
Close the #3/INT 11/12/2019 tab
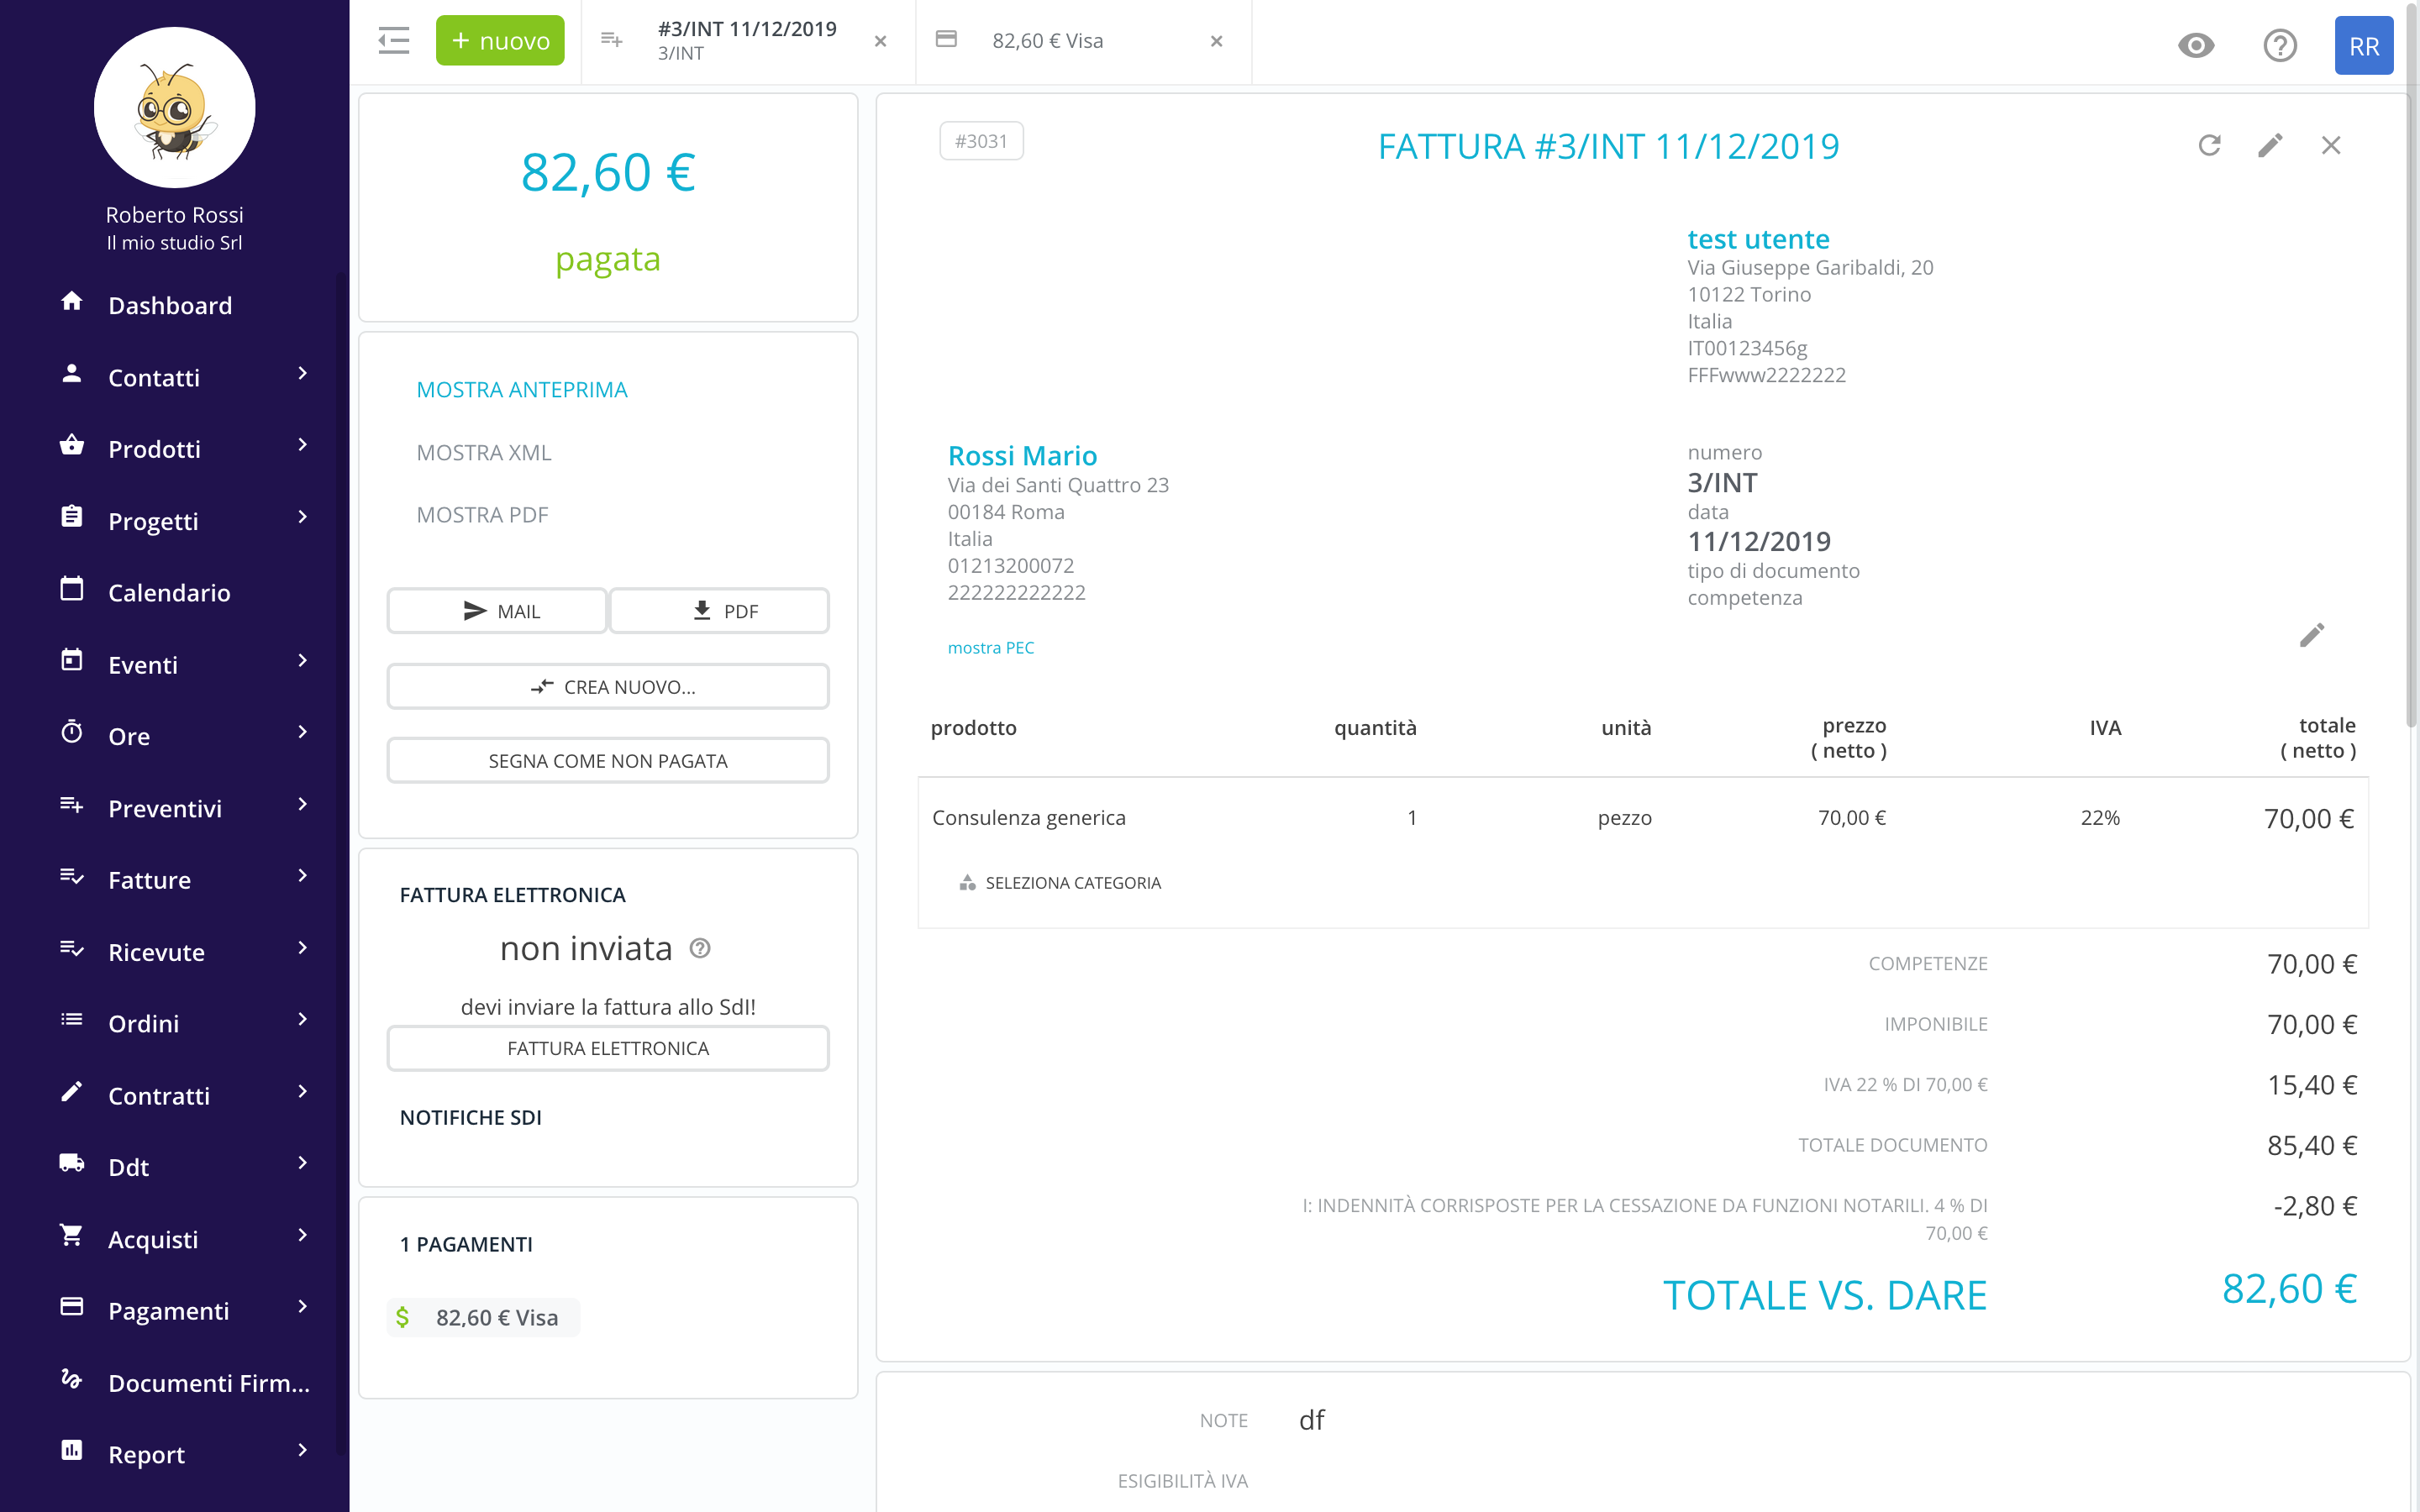pos(880,41)
